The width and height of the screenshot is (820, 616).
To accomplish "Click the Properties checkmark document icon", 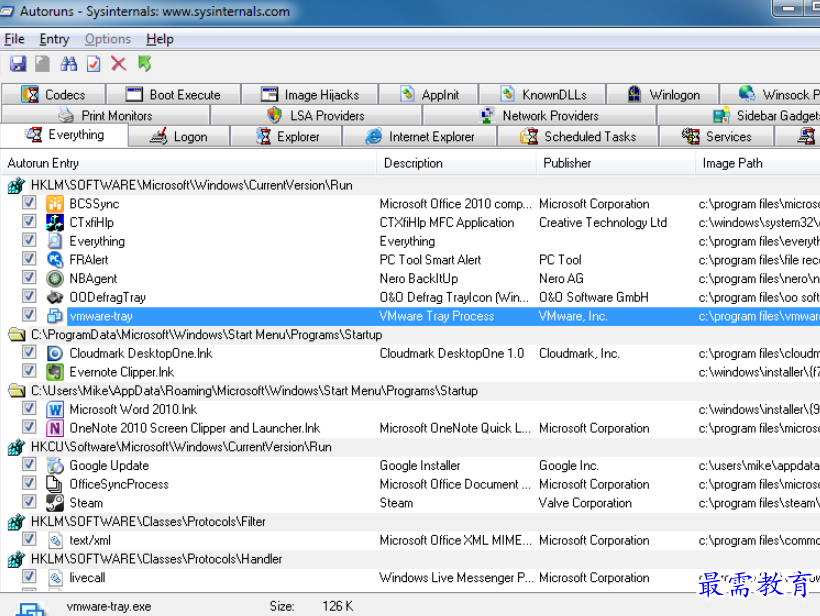I will coord(94,64).
